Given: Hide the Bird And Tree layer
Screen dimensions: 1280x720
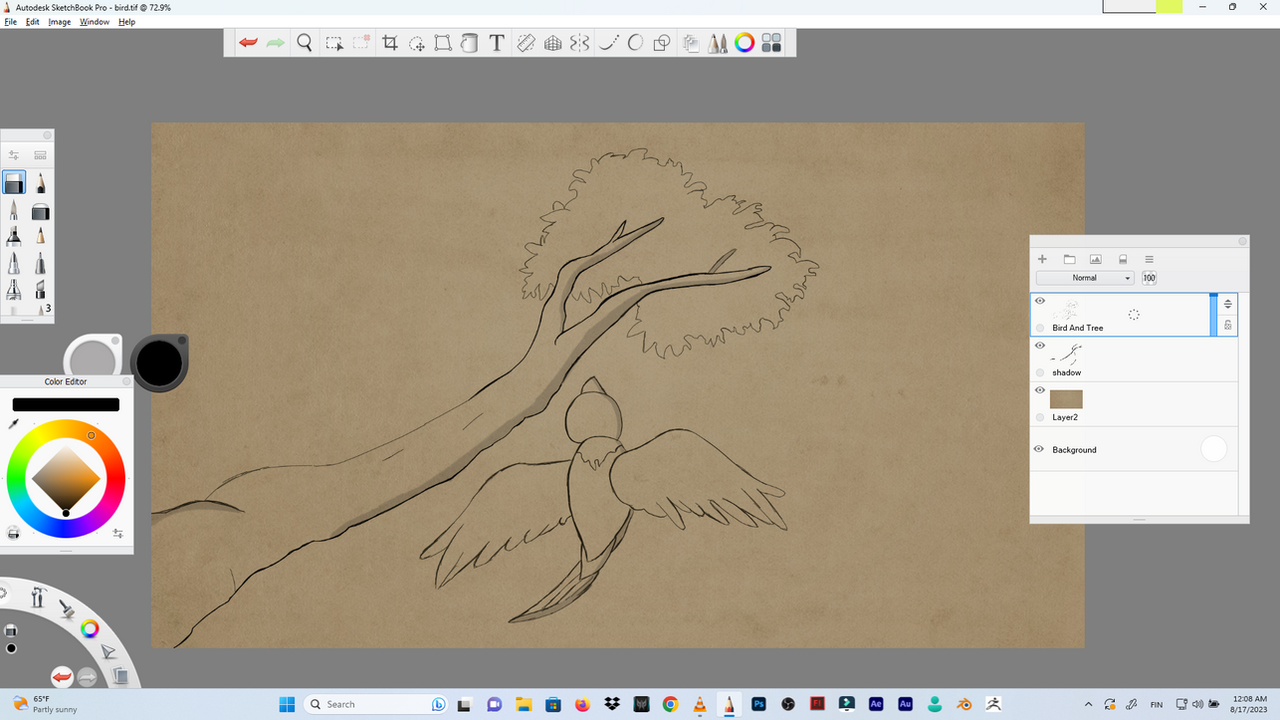Looking at the screenshot, I should pyautogui.click(x=1040, y=301).
